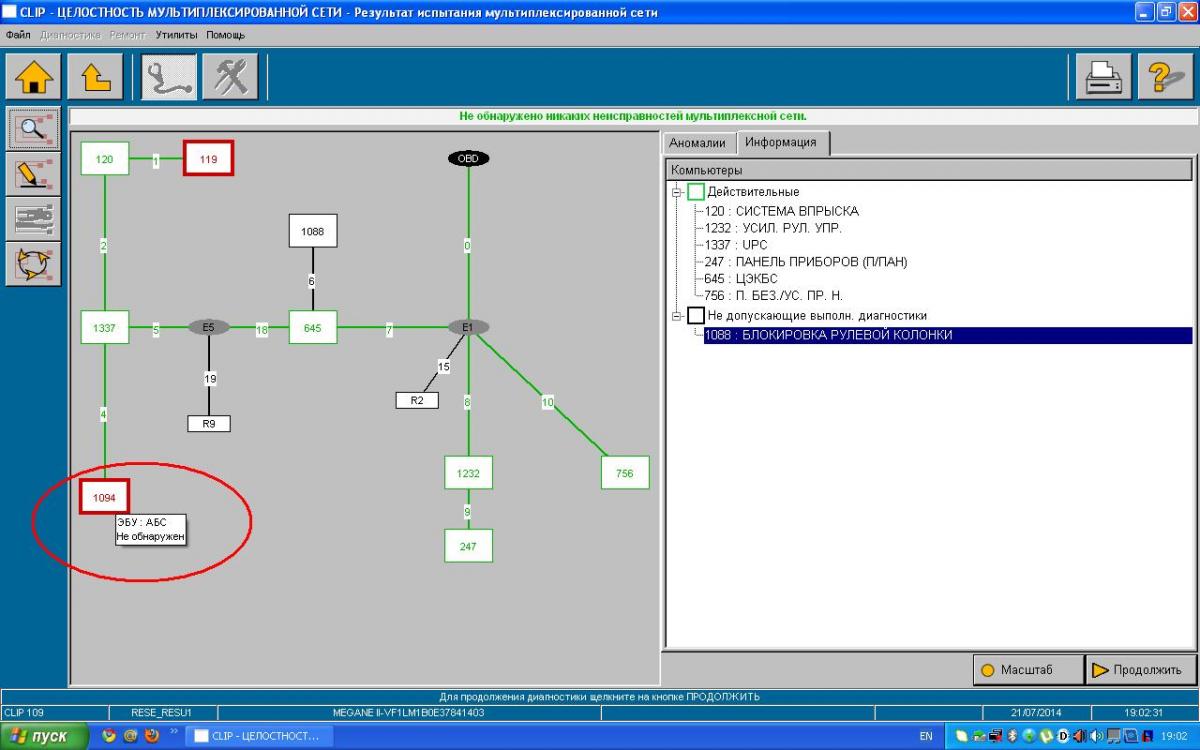
Task: Click the circular arrows refresh network tool
Action: (x=35, y=263)
